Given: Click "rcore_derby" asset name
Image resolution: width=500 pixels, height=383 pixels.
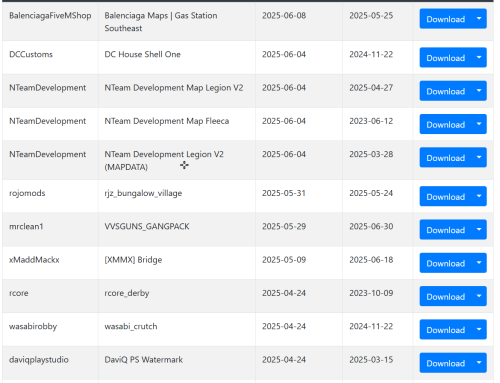Looking at the screenshot, I should [127, 293].
